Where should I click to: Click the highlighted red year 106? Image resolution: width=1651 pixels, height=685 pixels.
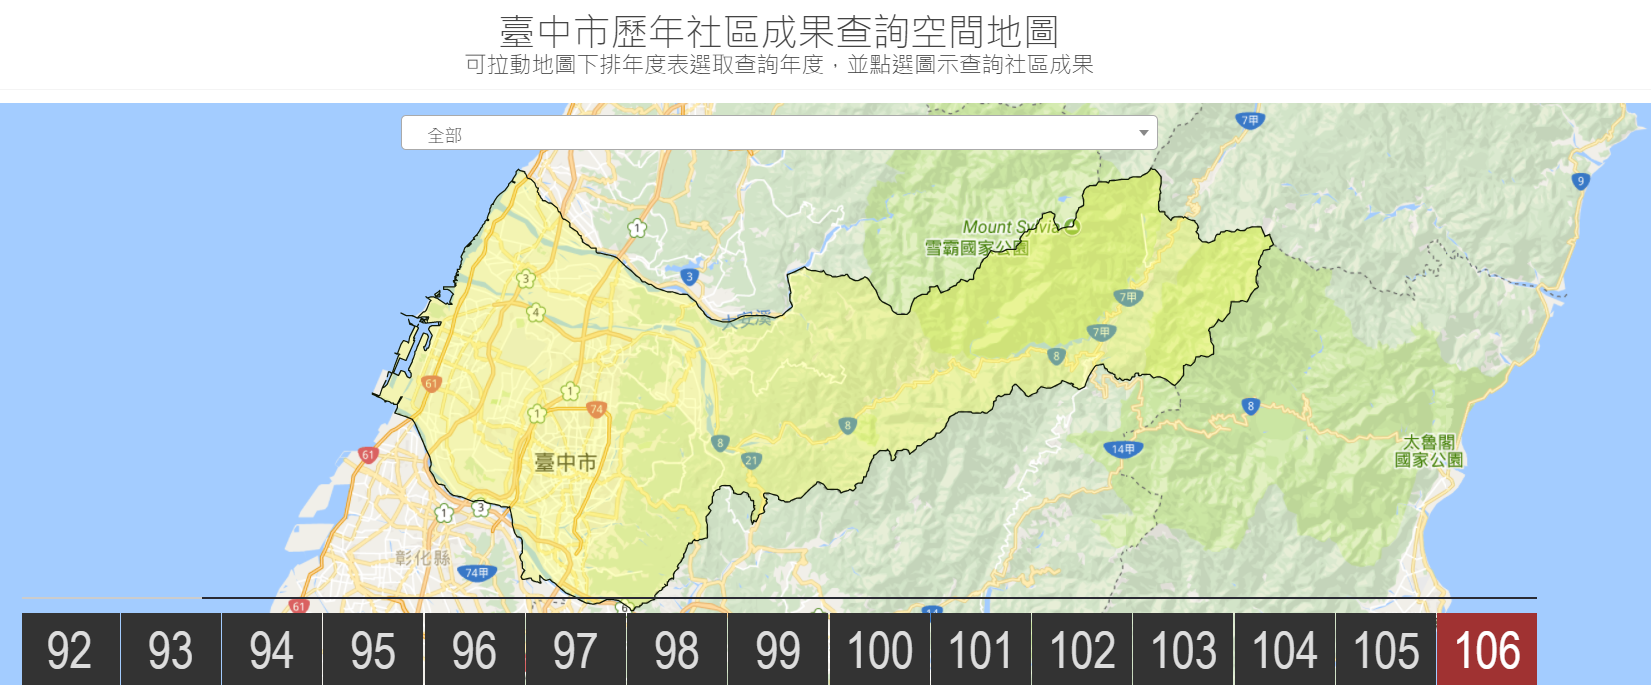click(1487, 650)
